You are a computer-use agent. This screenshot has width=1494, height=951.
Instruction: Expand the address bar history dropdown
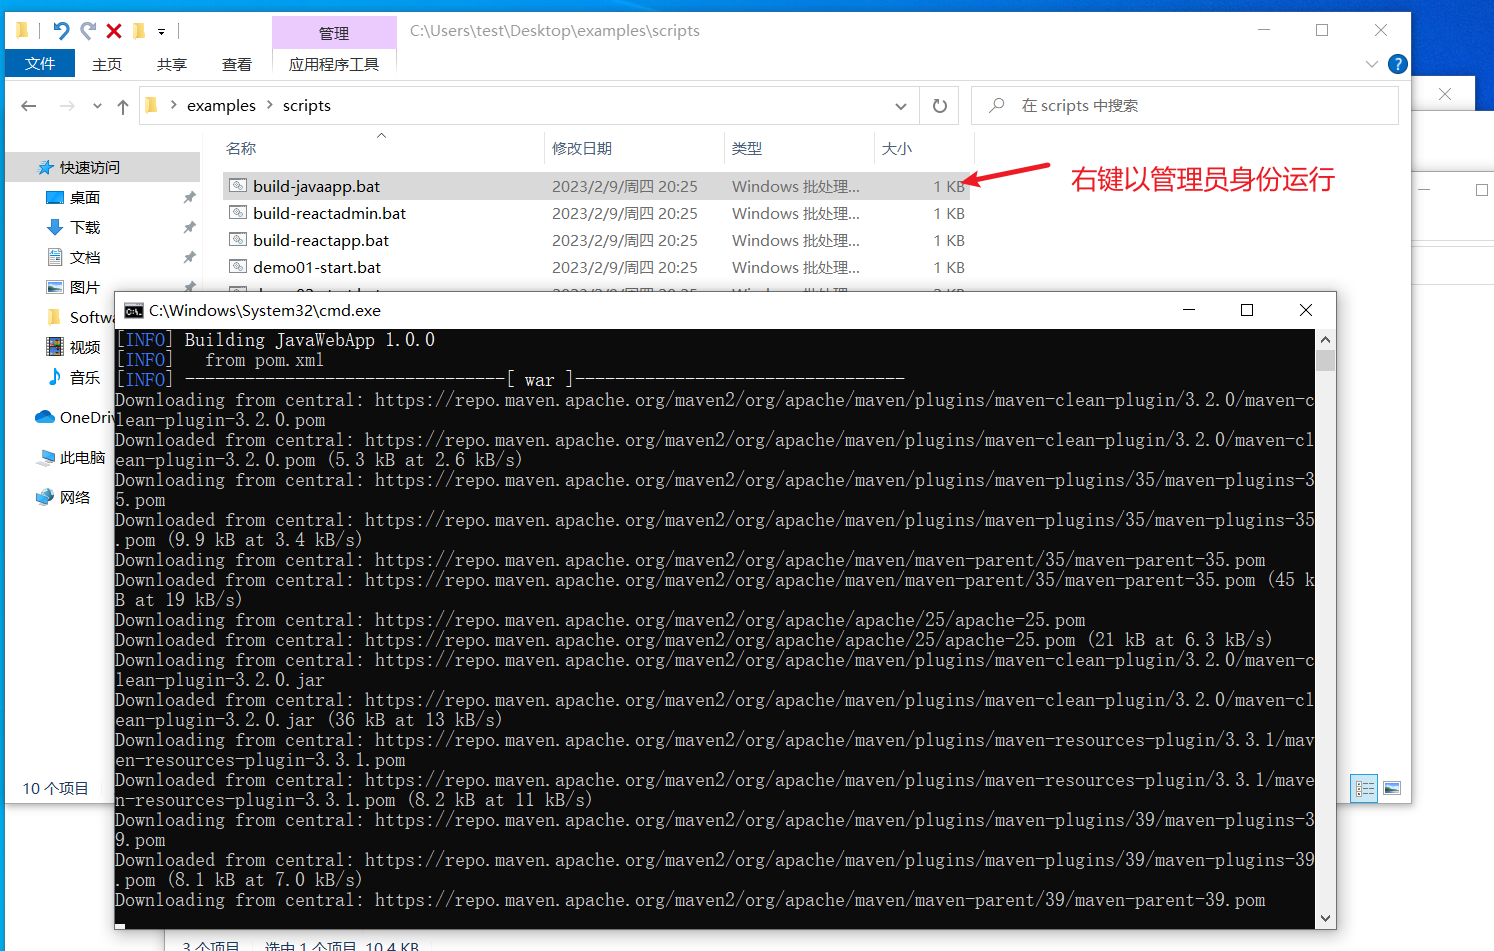point(900,106)
